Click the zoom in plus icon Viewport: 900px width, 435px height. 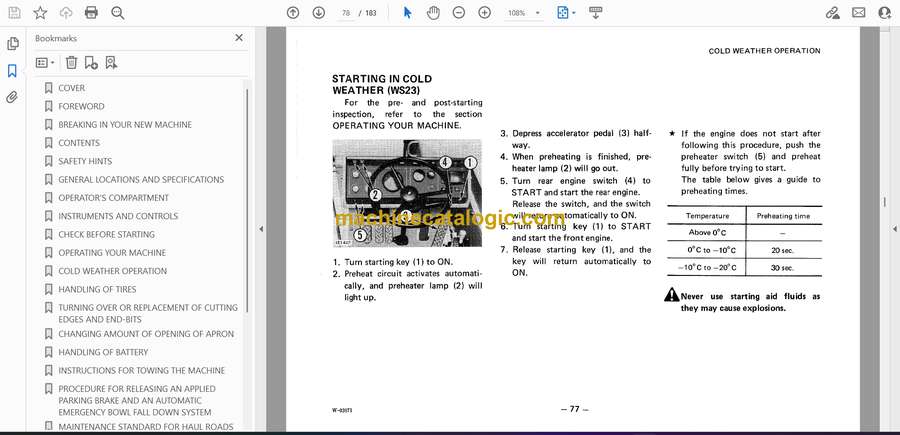(x=485, y=13)
